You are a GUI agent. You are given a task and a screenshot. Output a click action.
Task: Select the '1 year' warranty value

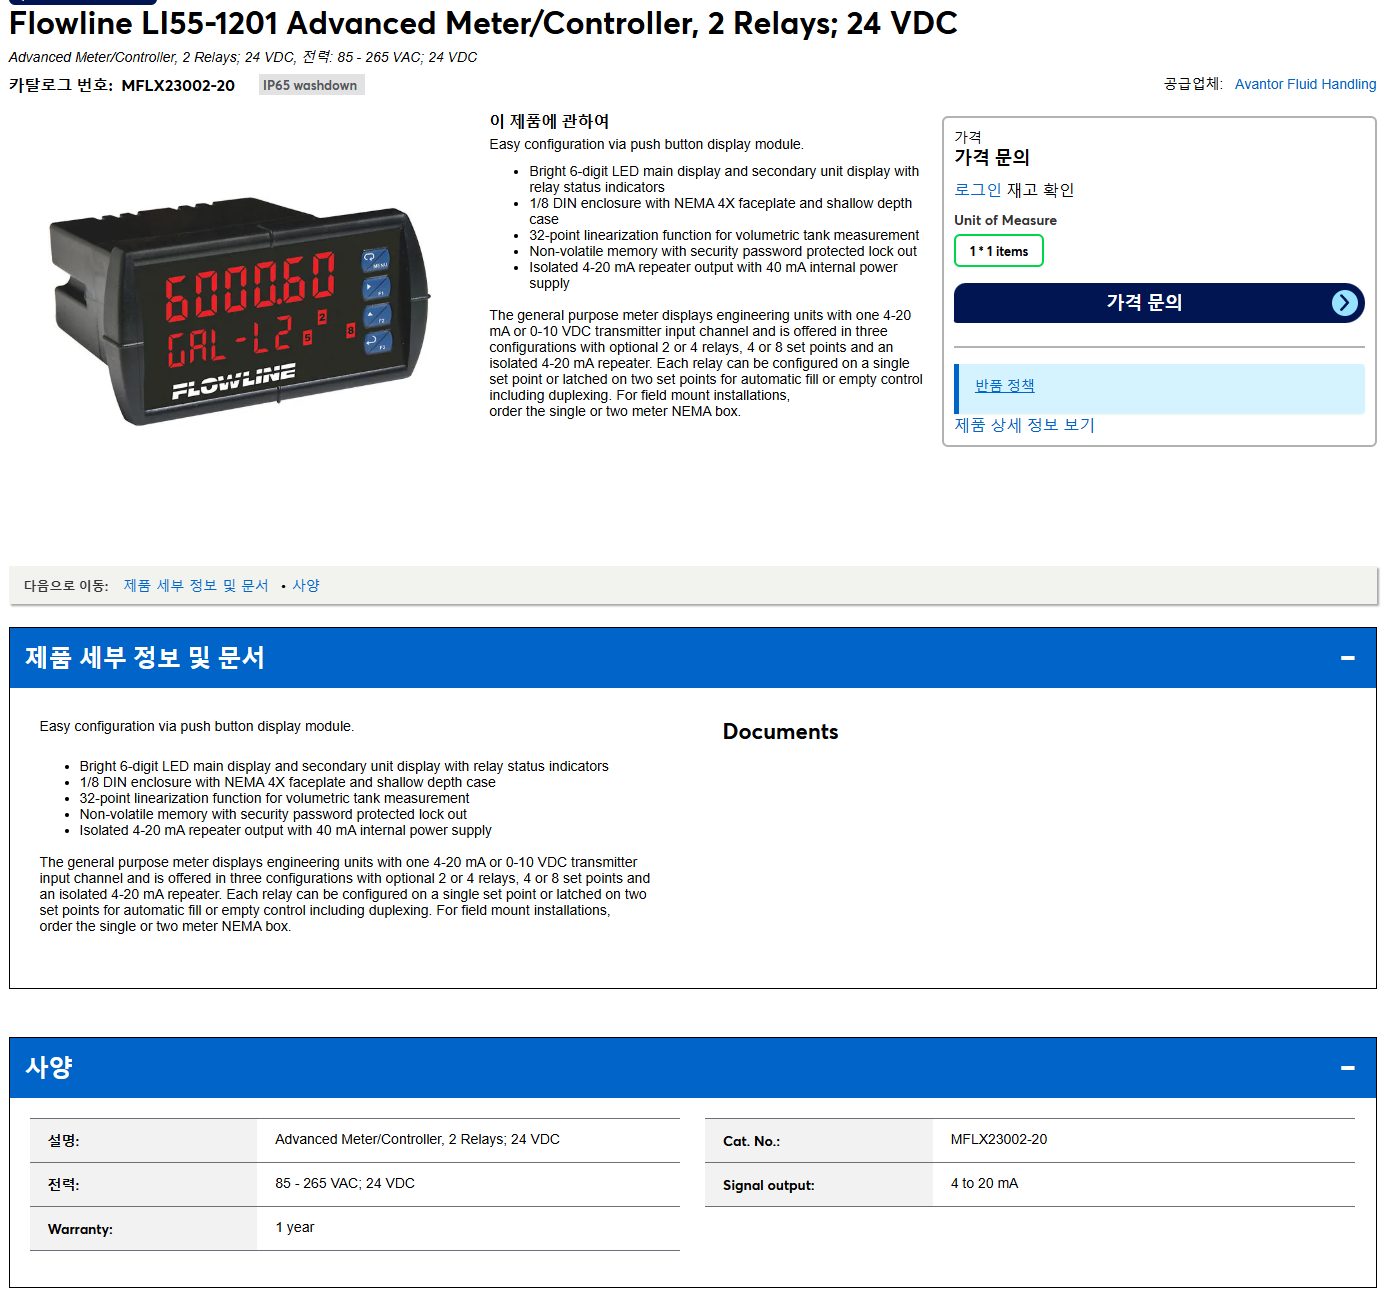click(x=295, y=1227)
